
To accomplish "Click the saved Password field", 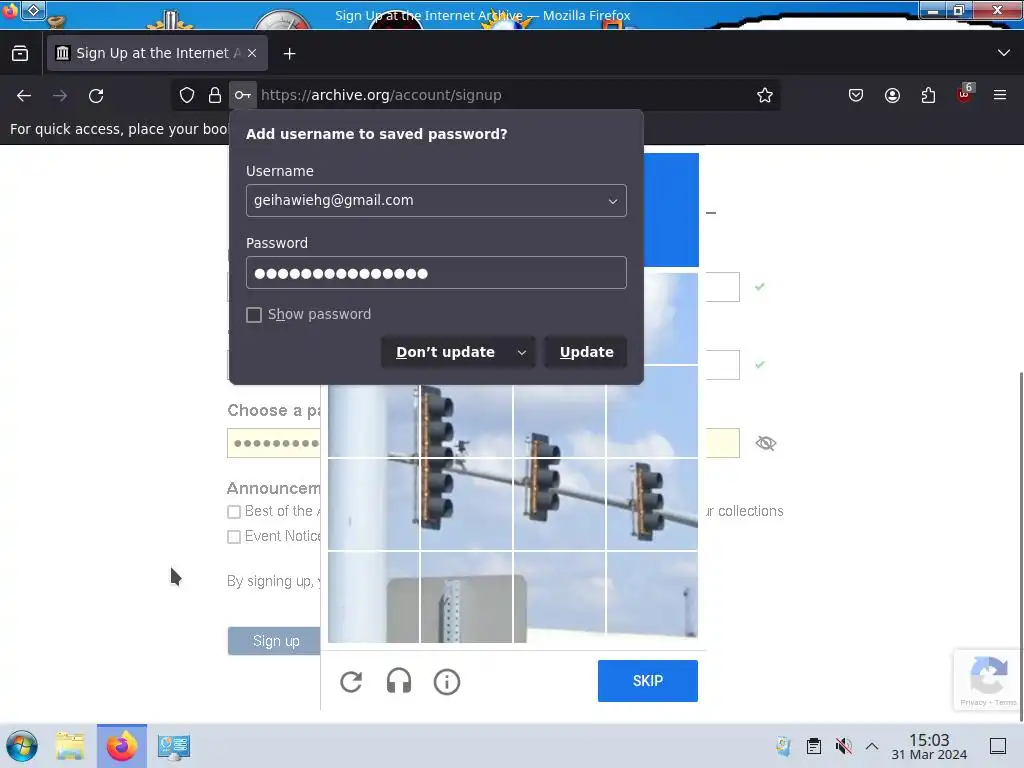I will 436,273.
